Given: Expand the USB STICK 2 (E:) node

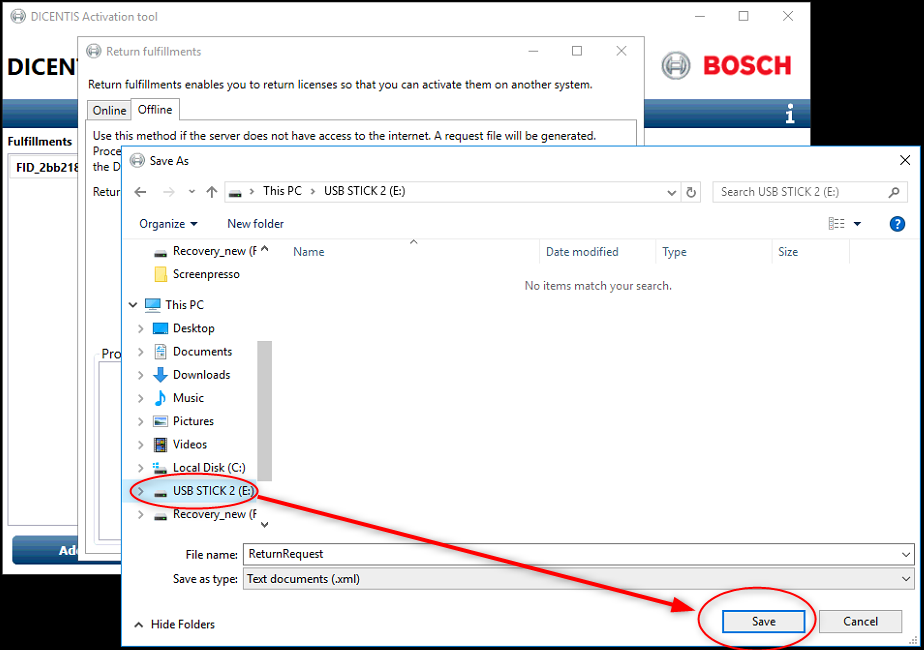Looking at the screenshot, I should (x=140, y=491).
